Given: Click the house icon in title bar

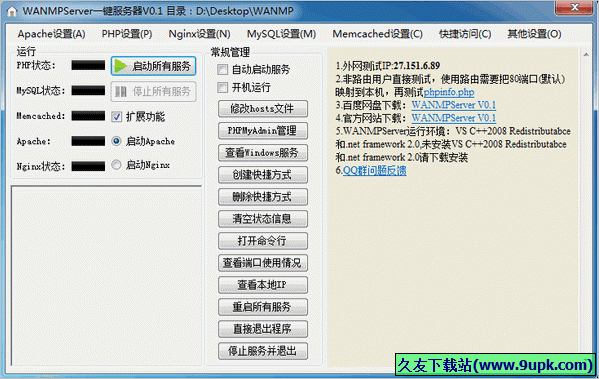Looking at the screenshot, I should 12,11.
